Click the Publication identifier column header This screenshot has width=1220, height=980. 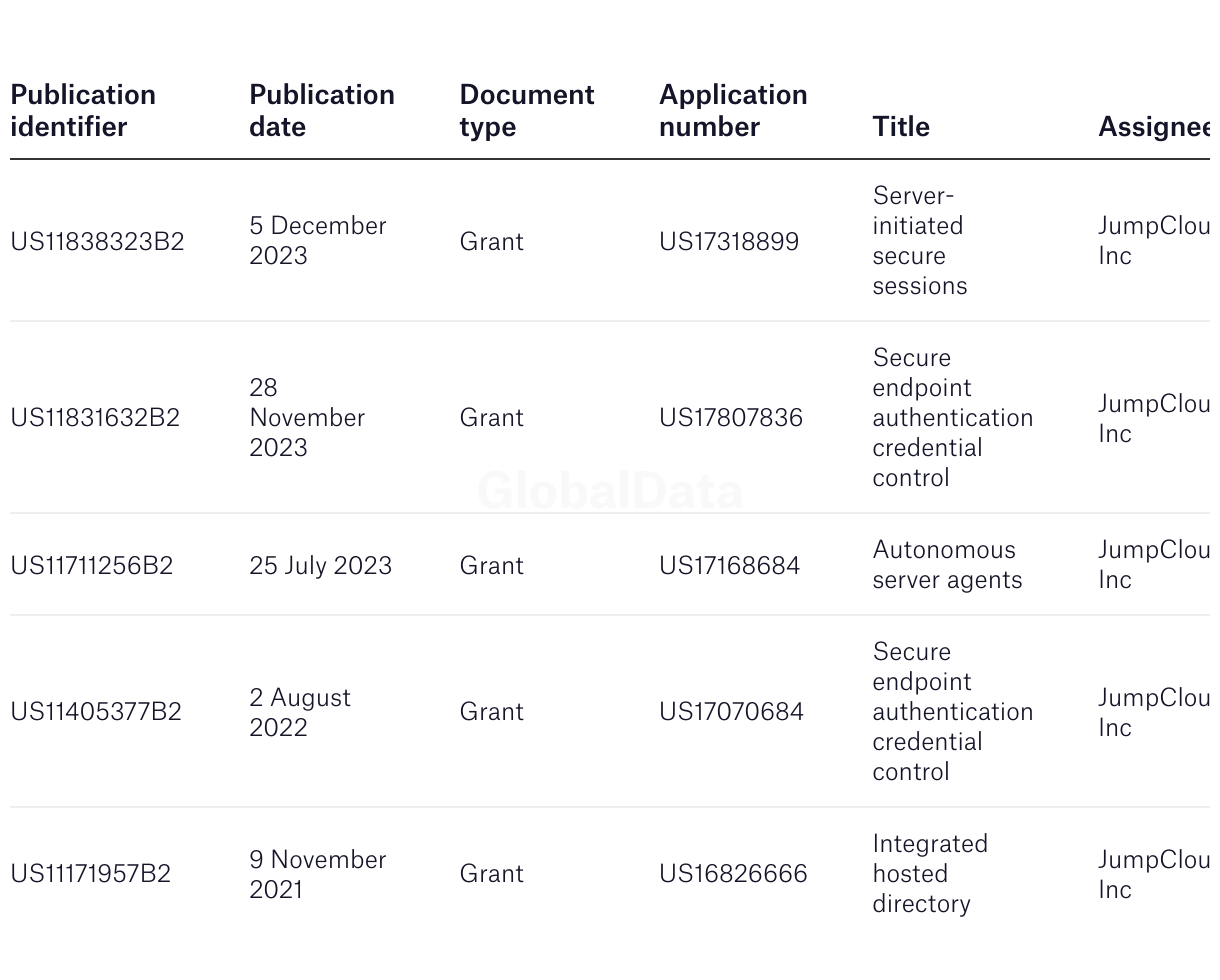point(83,111)
